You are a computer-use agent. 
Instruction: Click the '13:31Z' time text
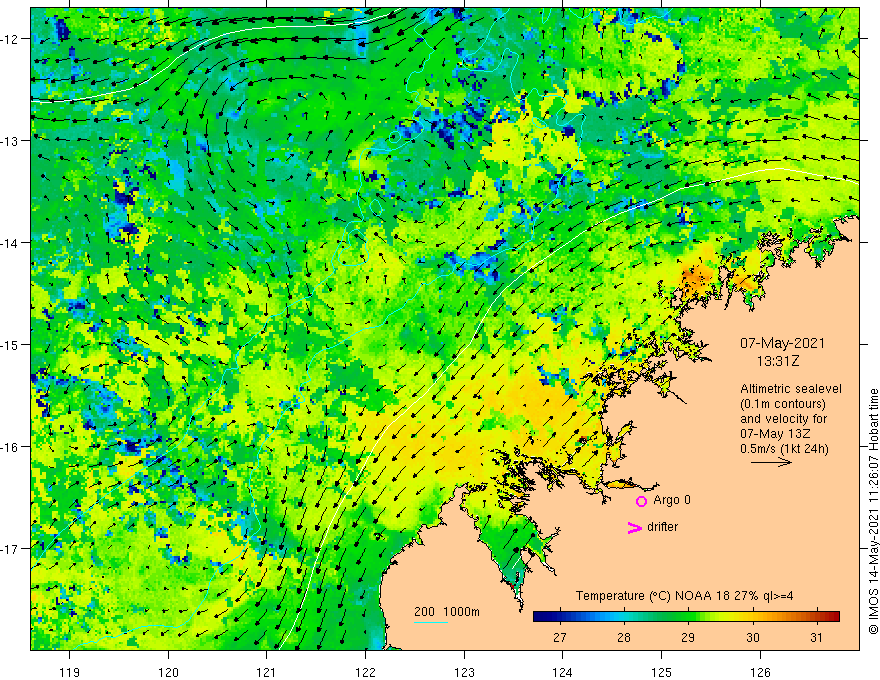click(778, 361)
